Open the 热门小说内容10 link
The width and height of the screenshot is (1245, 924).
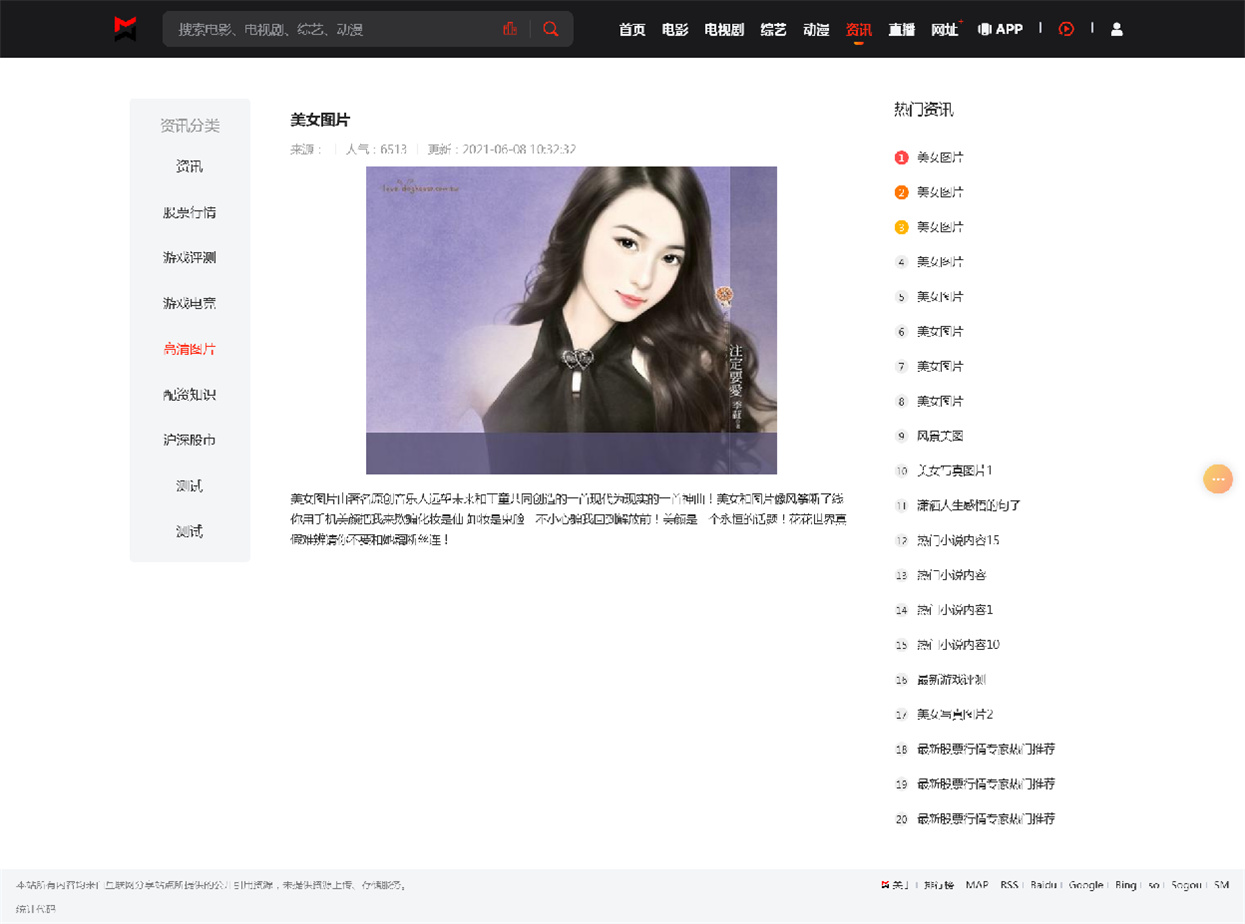tap(958, 645)
